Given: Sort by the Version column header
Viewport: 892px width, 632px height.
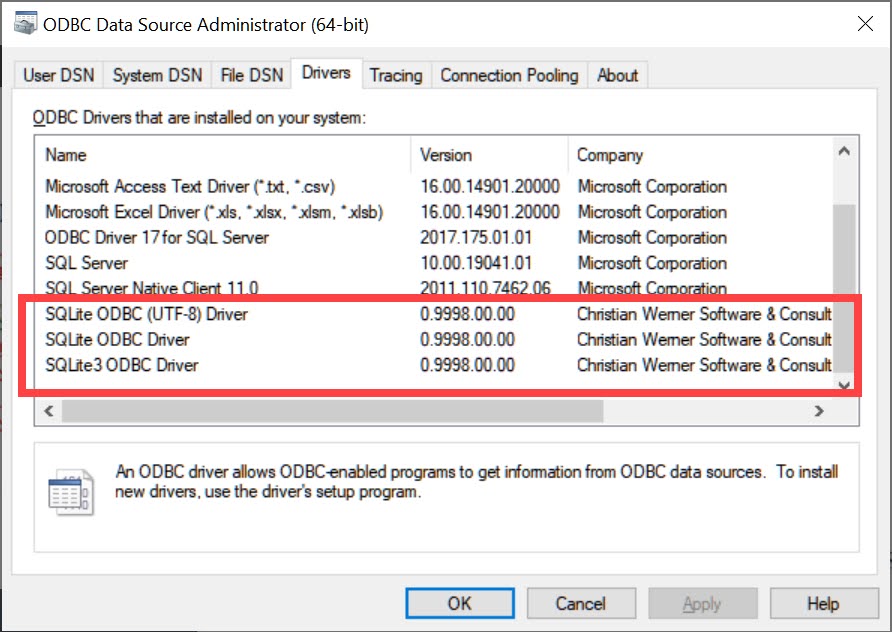Looking at the screenshot, I should tap(489, 155).
